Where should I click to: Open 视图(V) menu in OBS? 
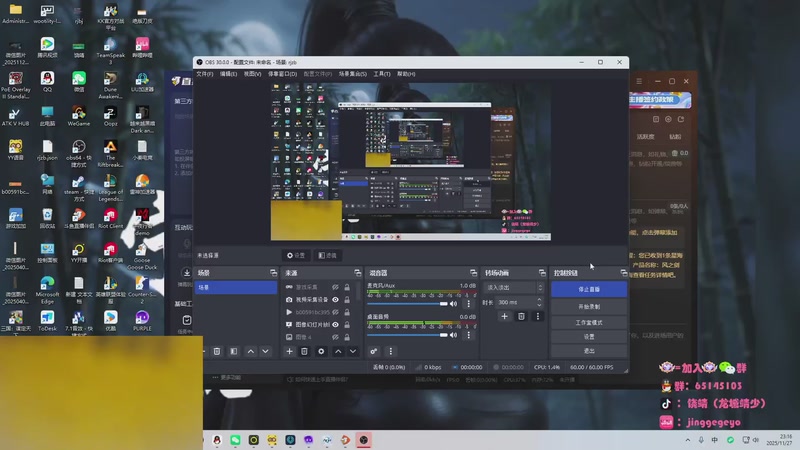click(x=252, y=74)
